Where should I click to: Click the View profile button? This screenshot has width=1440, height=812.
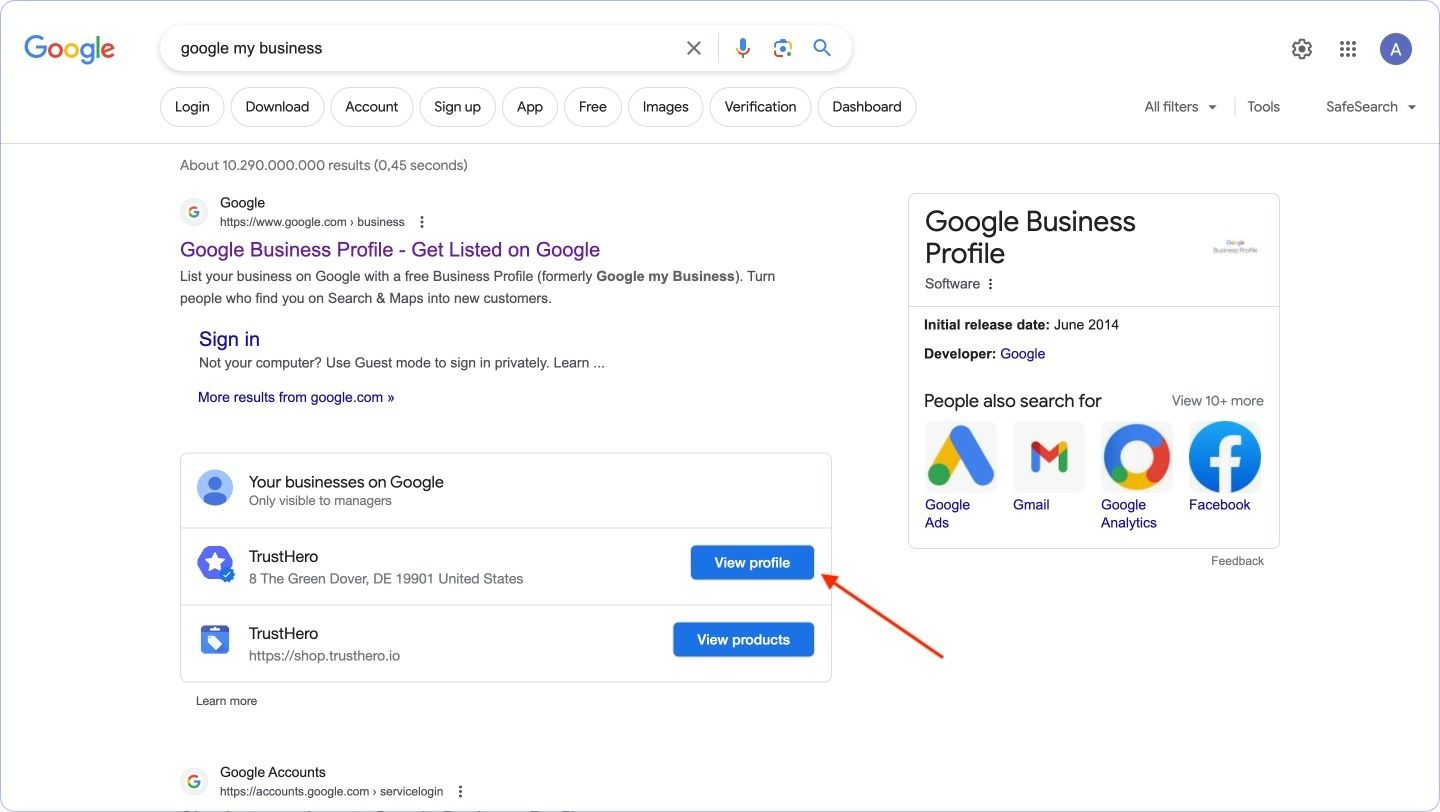tap(752, 563)
